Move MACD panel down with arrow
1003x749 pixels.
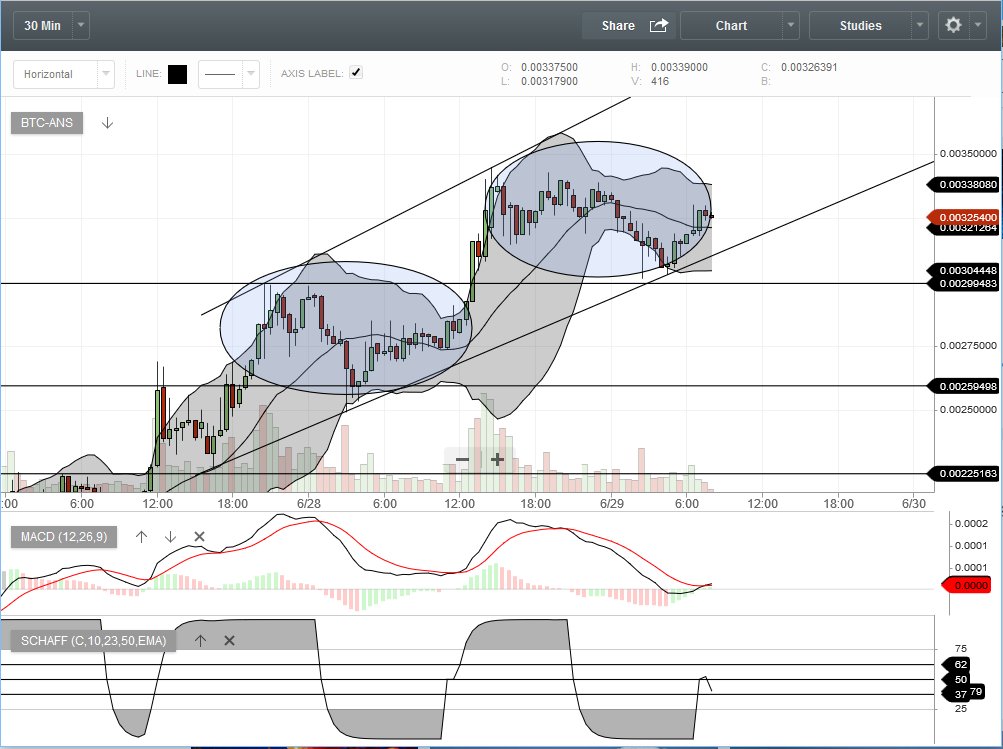coord(170,537)
